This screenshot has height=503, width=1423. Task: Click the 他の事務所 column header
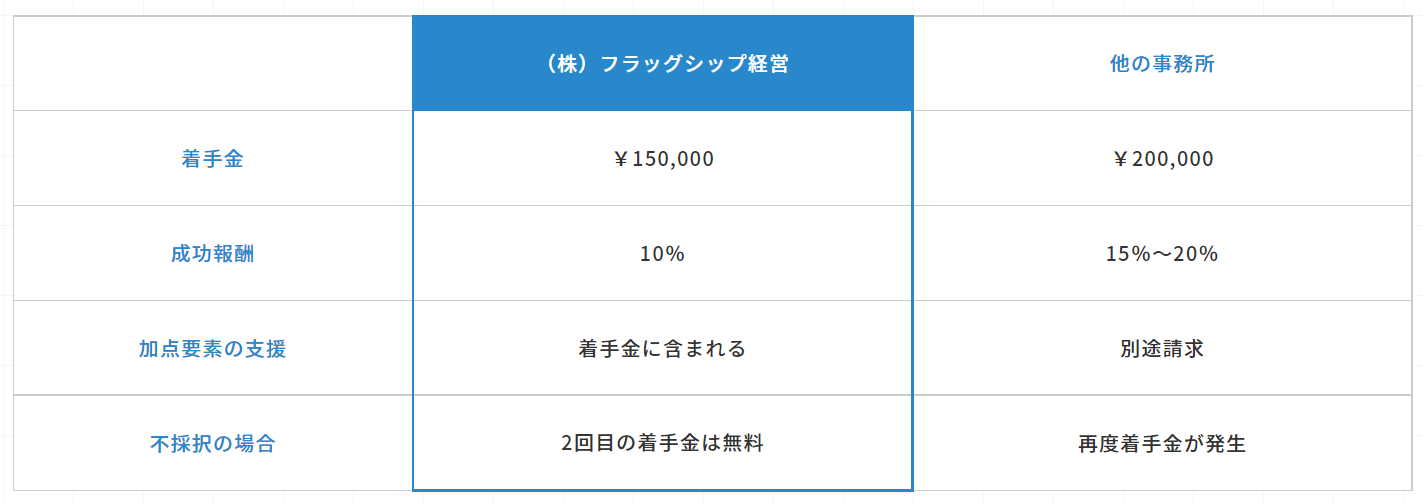(1162, 64)
